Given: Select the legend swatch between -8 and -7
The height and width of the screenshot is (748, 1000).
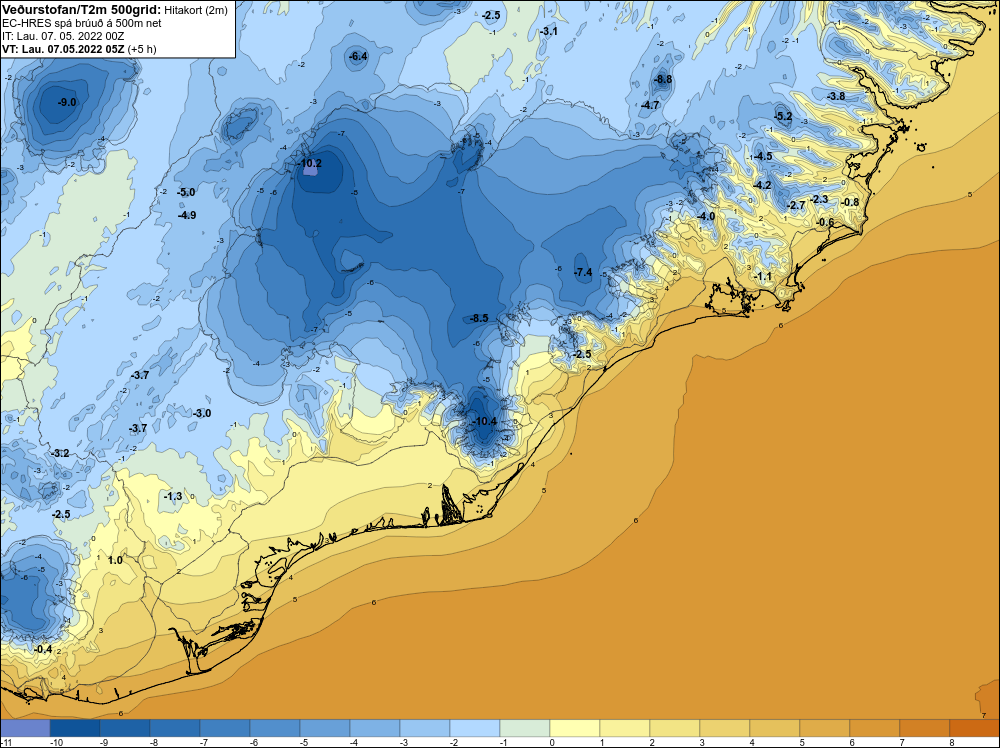Looking at the screenshot, I should tap(175, 728).
